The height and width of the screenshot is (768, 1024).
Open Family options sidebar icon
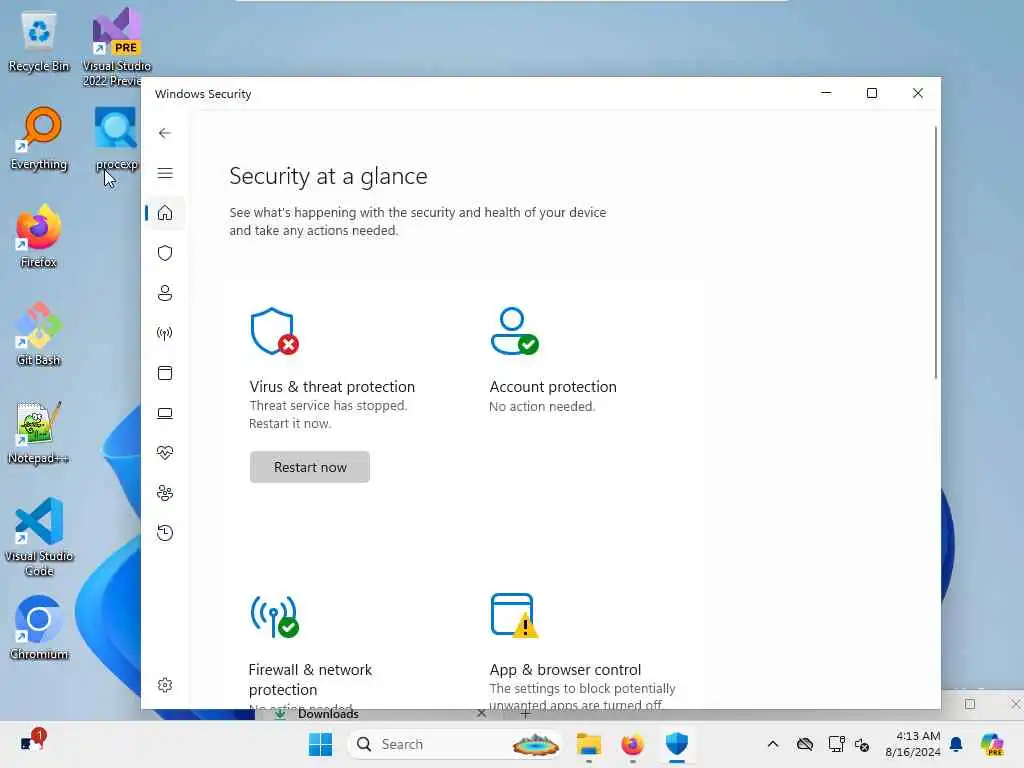(165, 493)
